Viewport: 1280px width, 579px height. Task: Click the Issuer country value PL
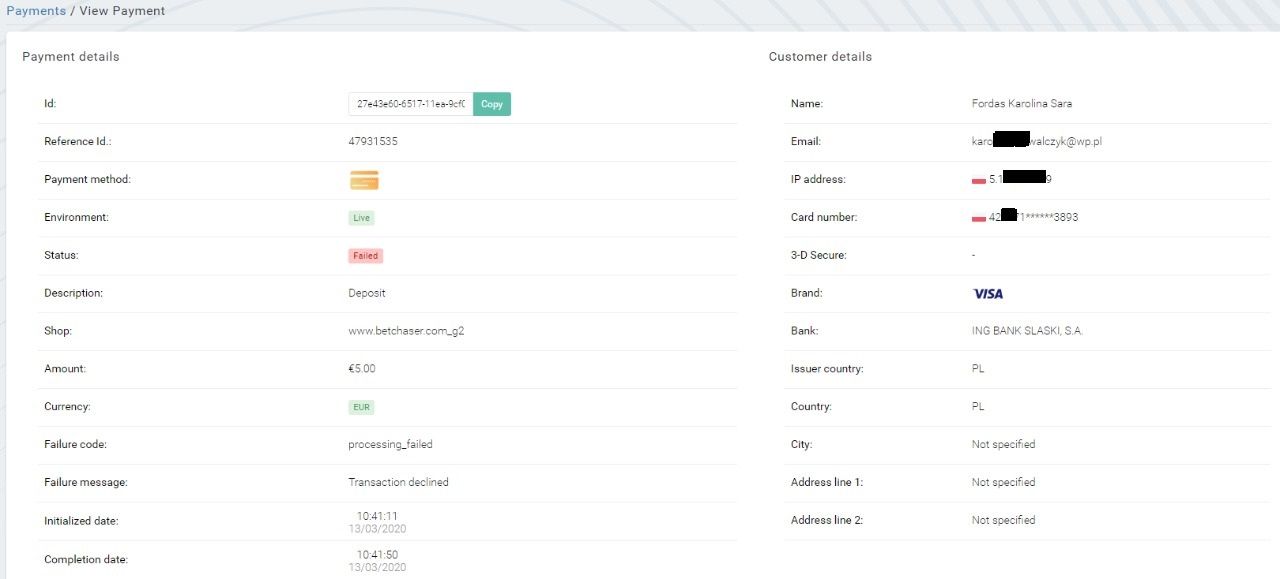(978, 369)
